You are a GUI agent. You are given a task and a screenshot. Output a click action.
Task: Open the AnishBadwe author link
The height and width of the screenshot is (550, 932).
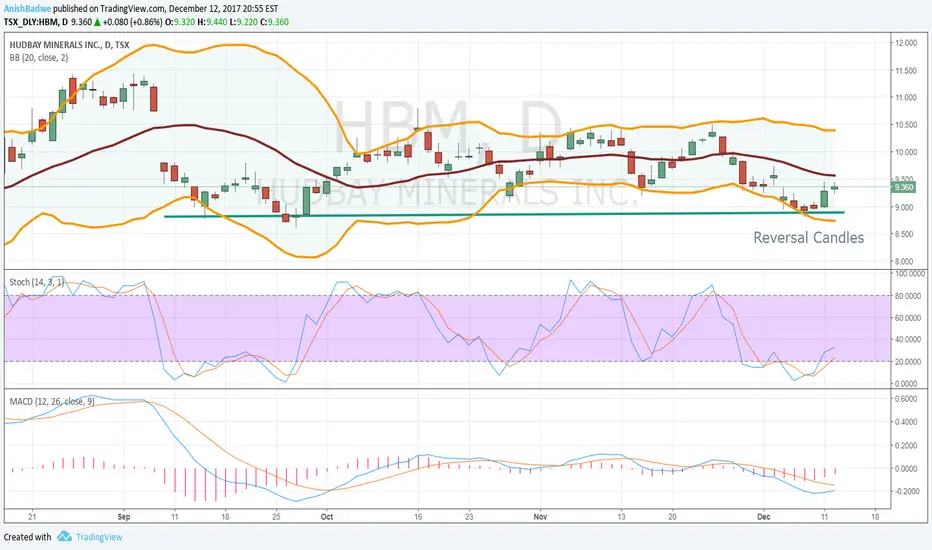coord(27,9)
